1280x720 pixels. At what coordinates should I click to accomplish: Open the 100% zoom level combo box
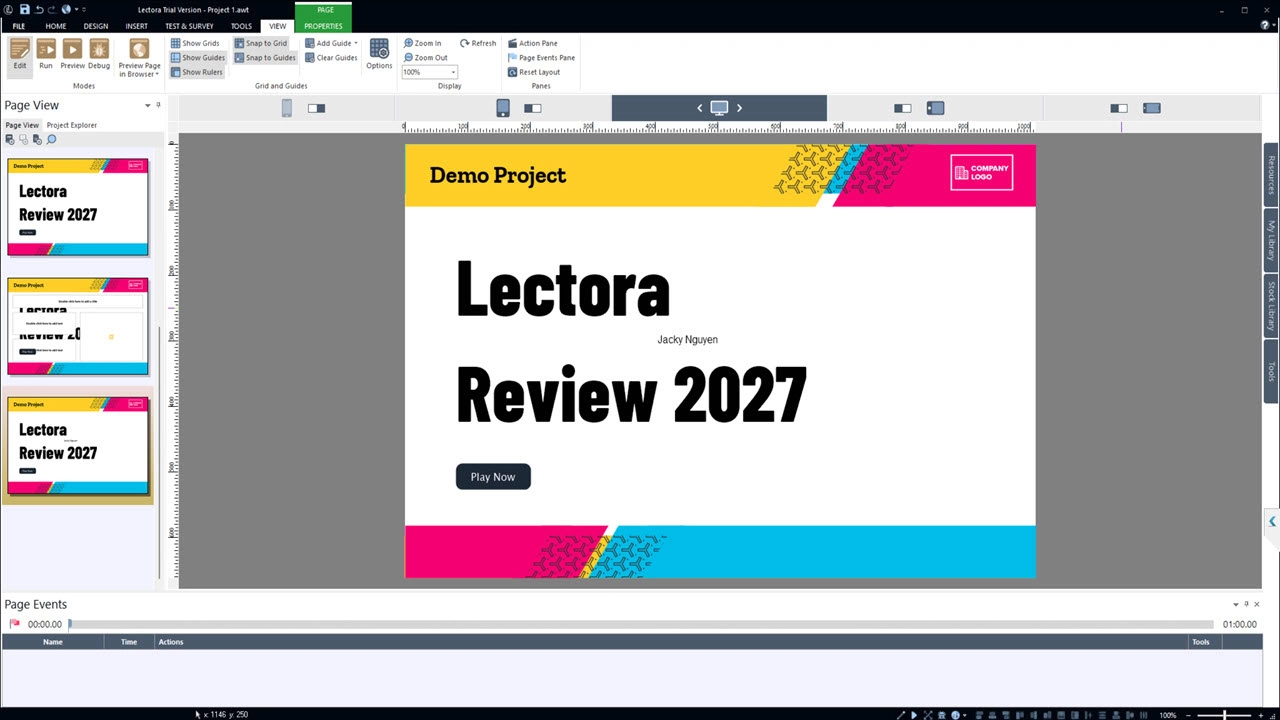tap(429, 72)
